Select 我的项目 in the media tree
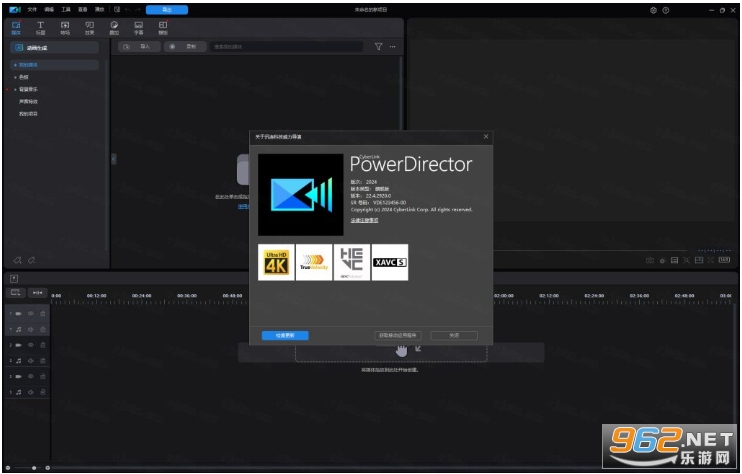Viewport: 742px width, 474px height. pyautogui.click(x=28, y=114)
